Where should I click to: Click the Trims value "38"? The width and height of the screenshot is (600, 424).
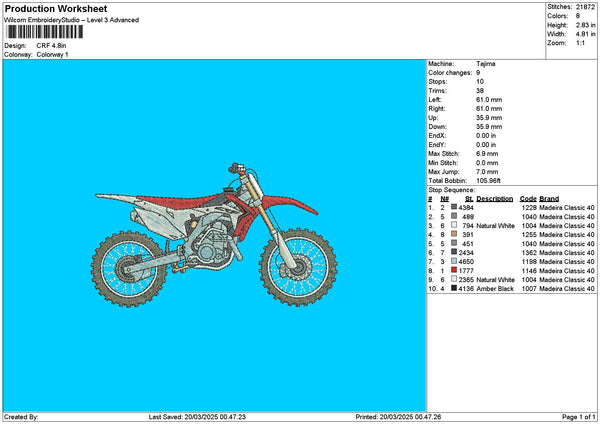480,91
